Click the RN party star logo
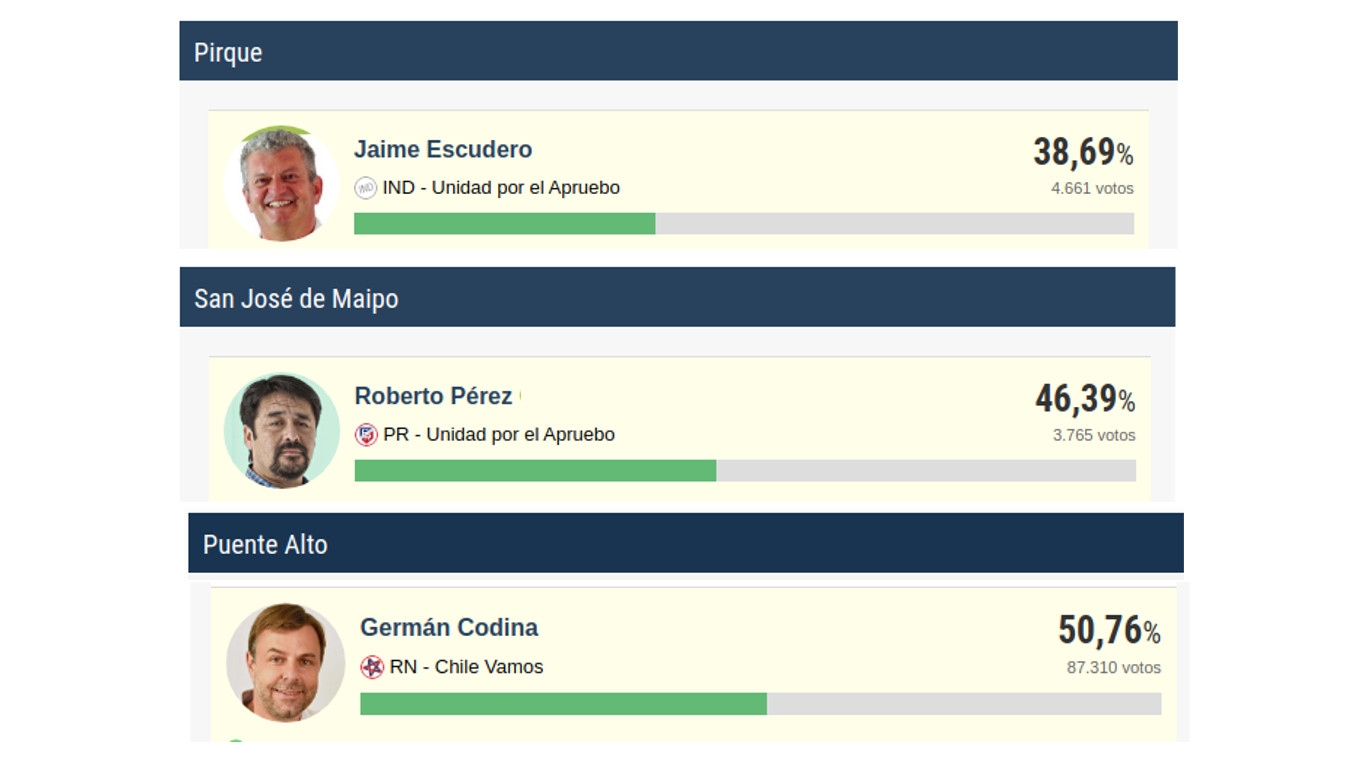The width and height of the screenshot is (1366, 768). (372, 667)
